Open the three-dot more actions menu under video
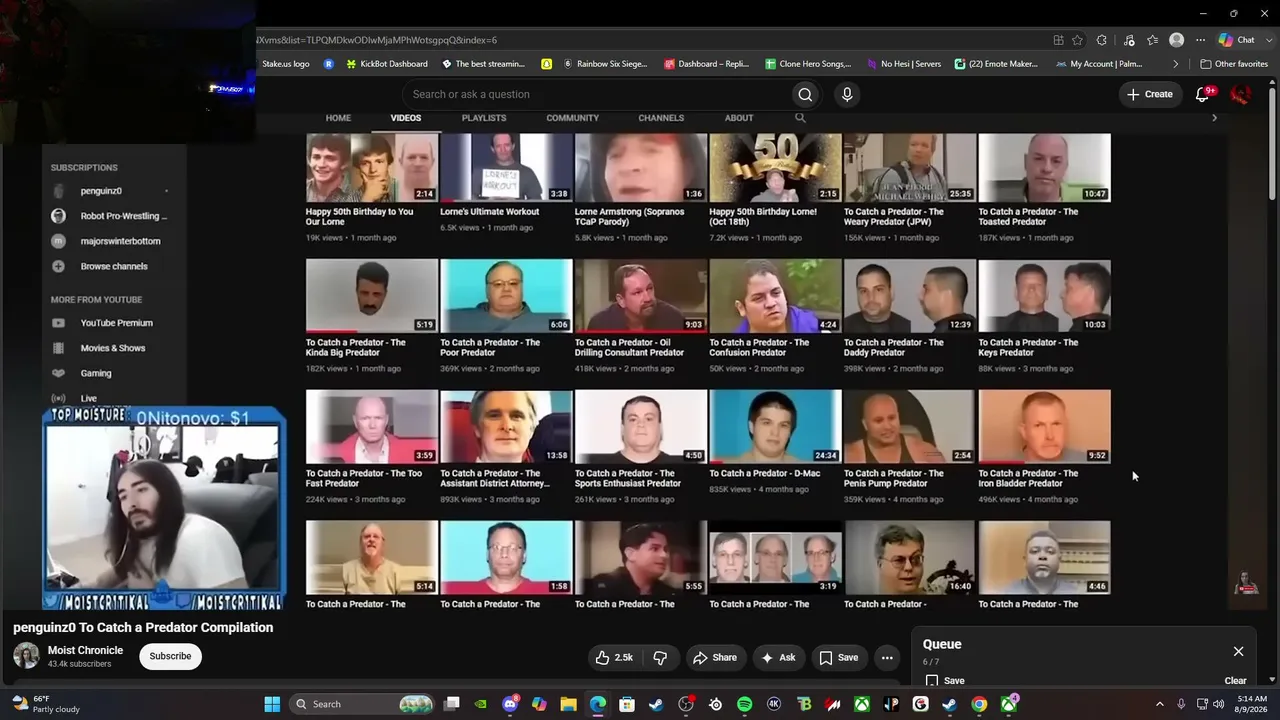1280x720 pixels. pos(887,657)
